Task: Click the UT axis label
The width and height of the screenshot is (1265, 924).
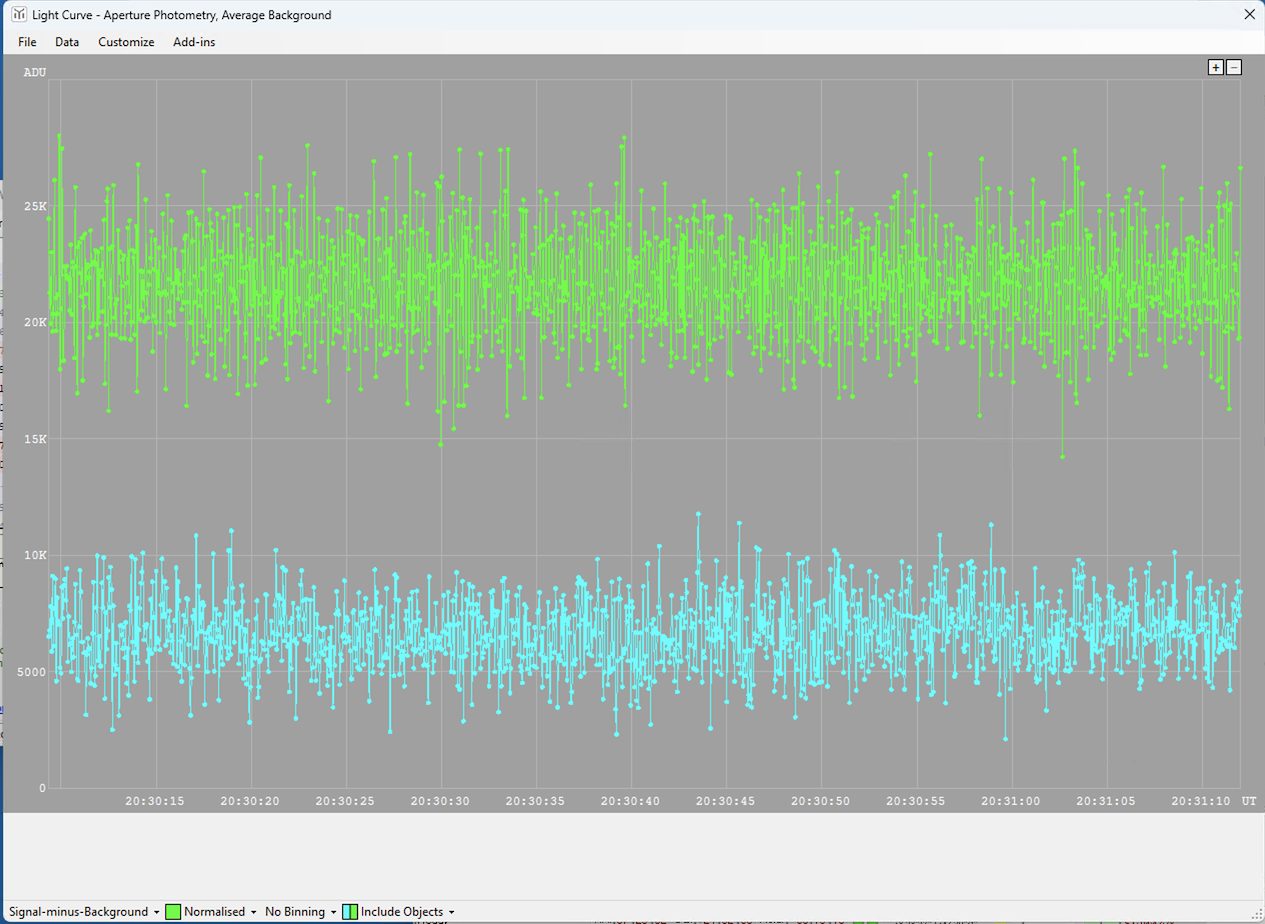Action: [1249, 801]
